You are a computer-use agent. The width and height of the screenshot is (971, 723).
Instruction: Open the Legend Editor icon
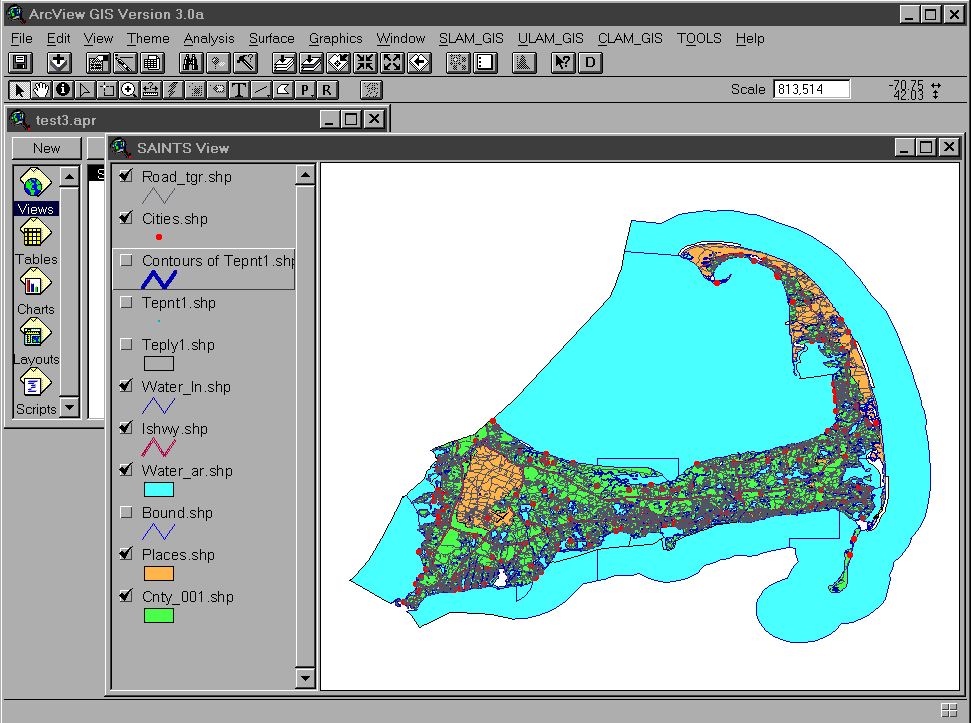click(x=125, y=63)
